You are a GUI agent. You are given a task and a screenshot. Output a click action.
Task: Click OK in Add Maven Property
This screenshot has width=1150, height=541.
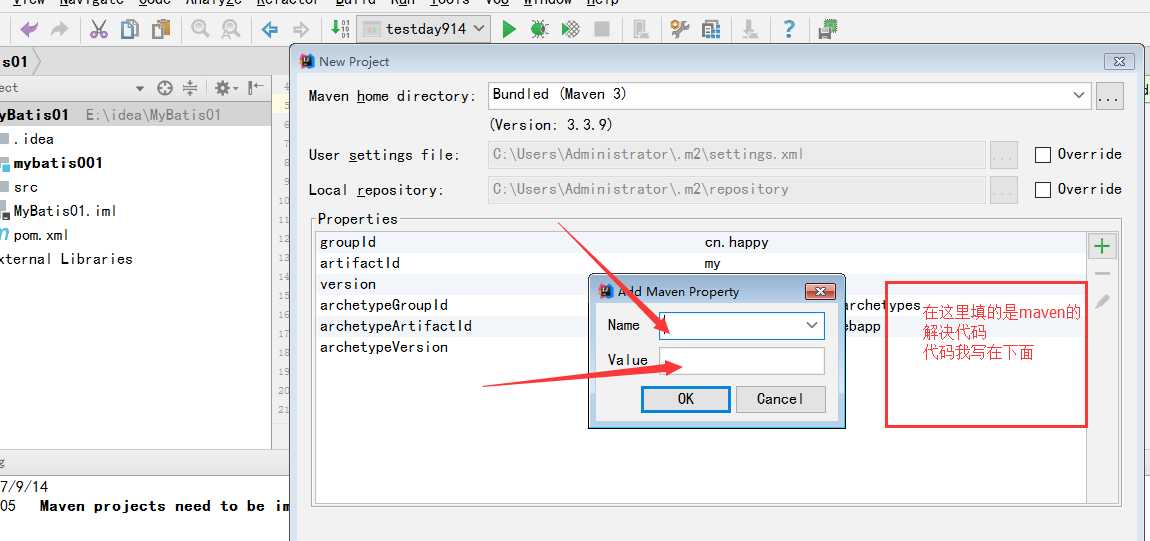pyautogui.click(x=686, y=399)
